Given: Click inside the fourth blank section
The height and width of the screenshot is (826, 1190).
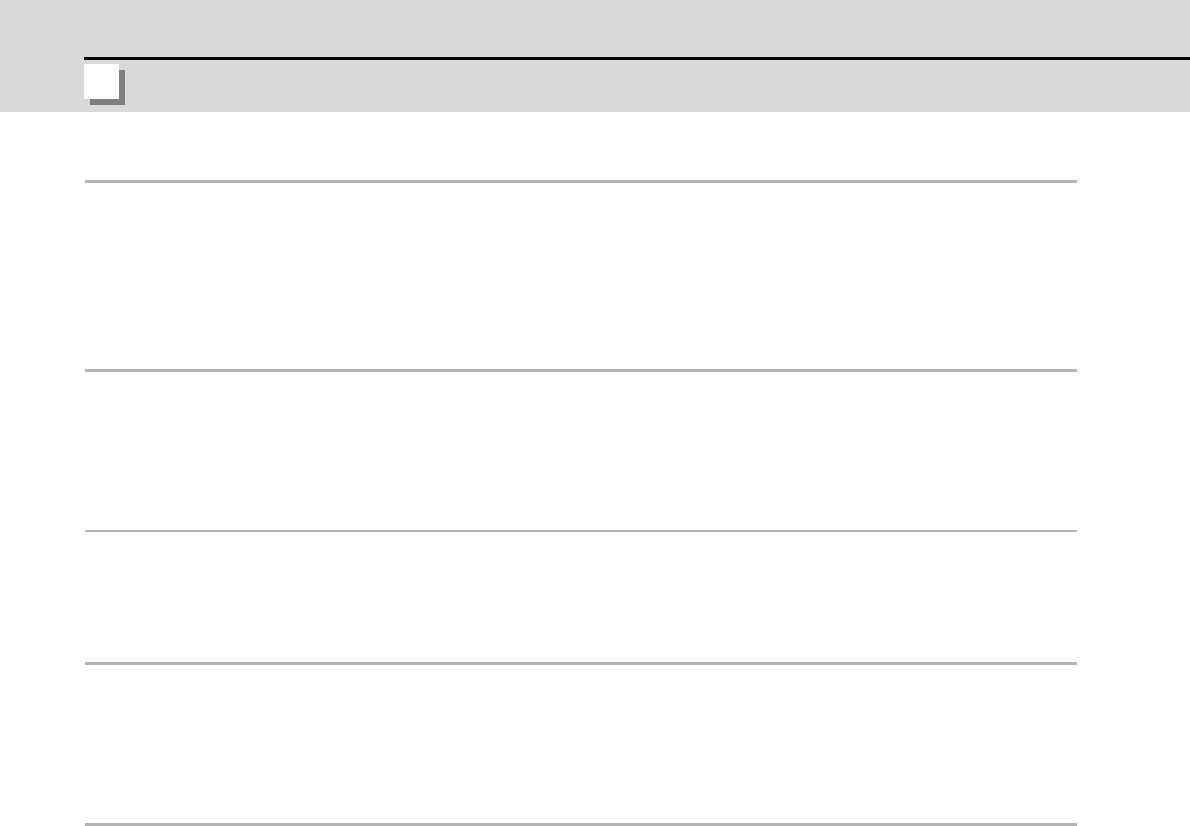Looking at the screenshot, I should coord(580,743).
